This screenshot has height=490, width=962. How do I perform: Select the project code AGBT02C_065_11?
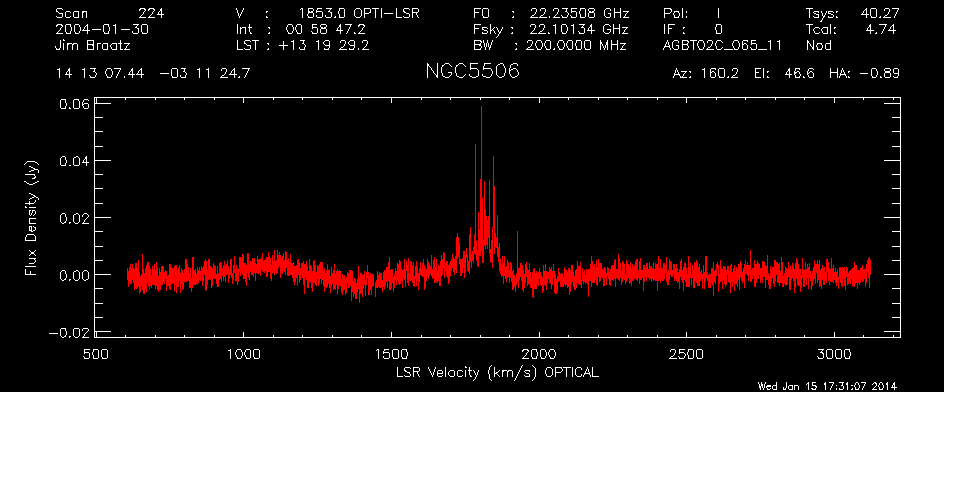[723, 46]
